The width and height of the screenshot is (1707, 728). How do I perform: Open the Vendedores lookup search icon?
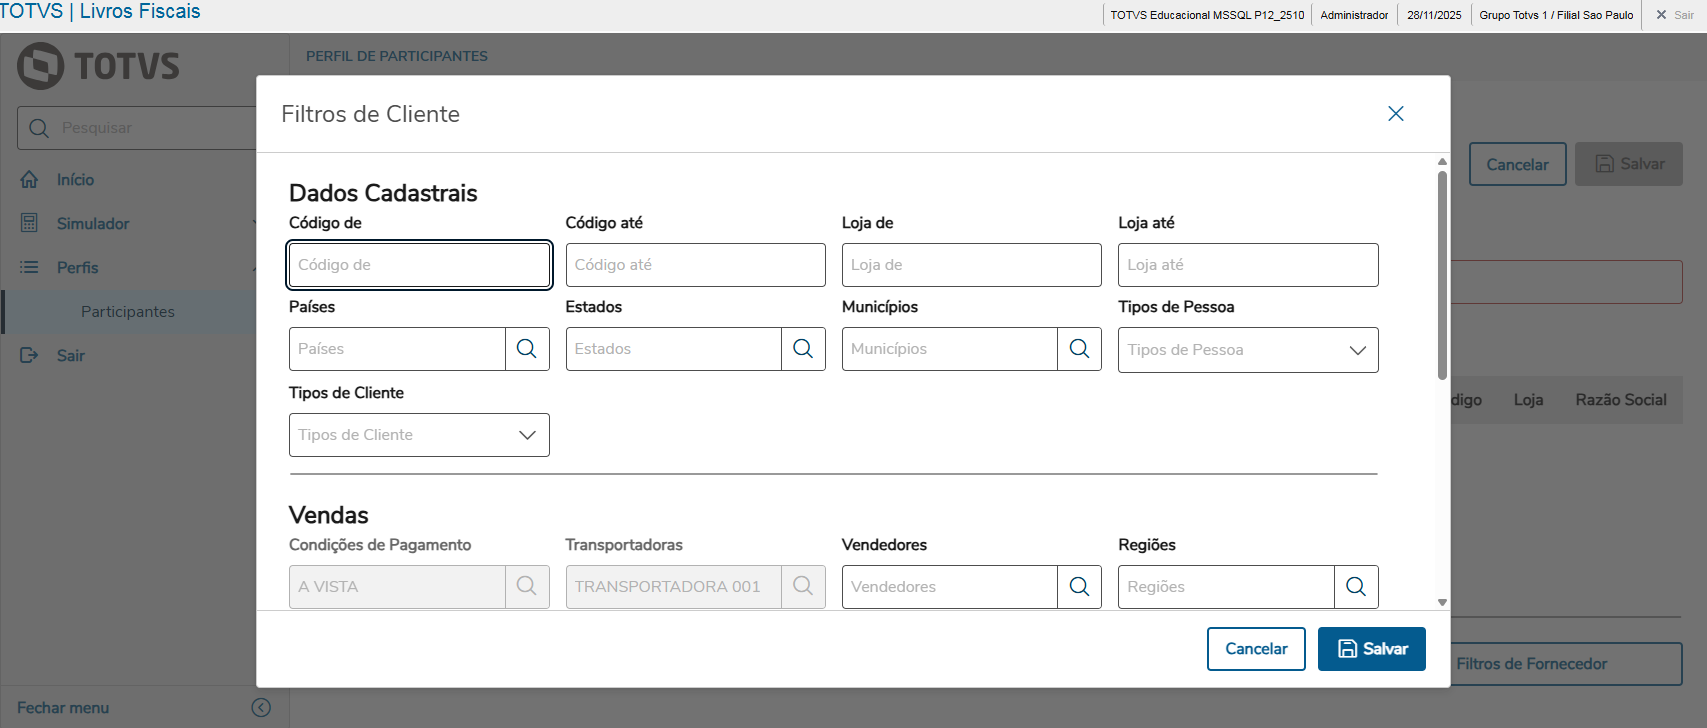[1079, 587]
